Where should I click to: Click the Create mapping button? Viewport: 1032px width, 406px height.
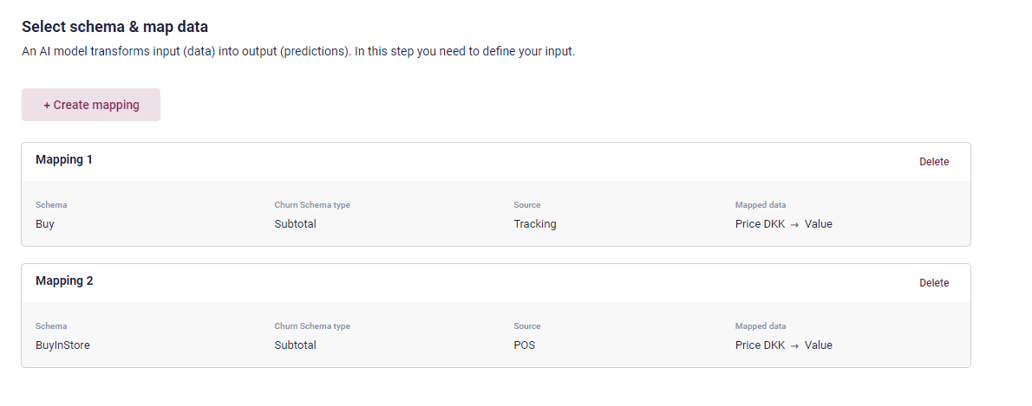click(91, 105)
